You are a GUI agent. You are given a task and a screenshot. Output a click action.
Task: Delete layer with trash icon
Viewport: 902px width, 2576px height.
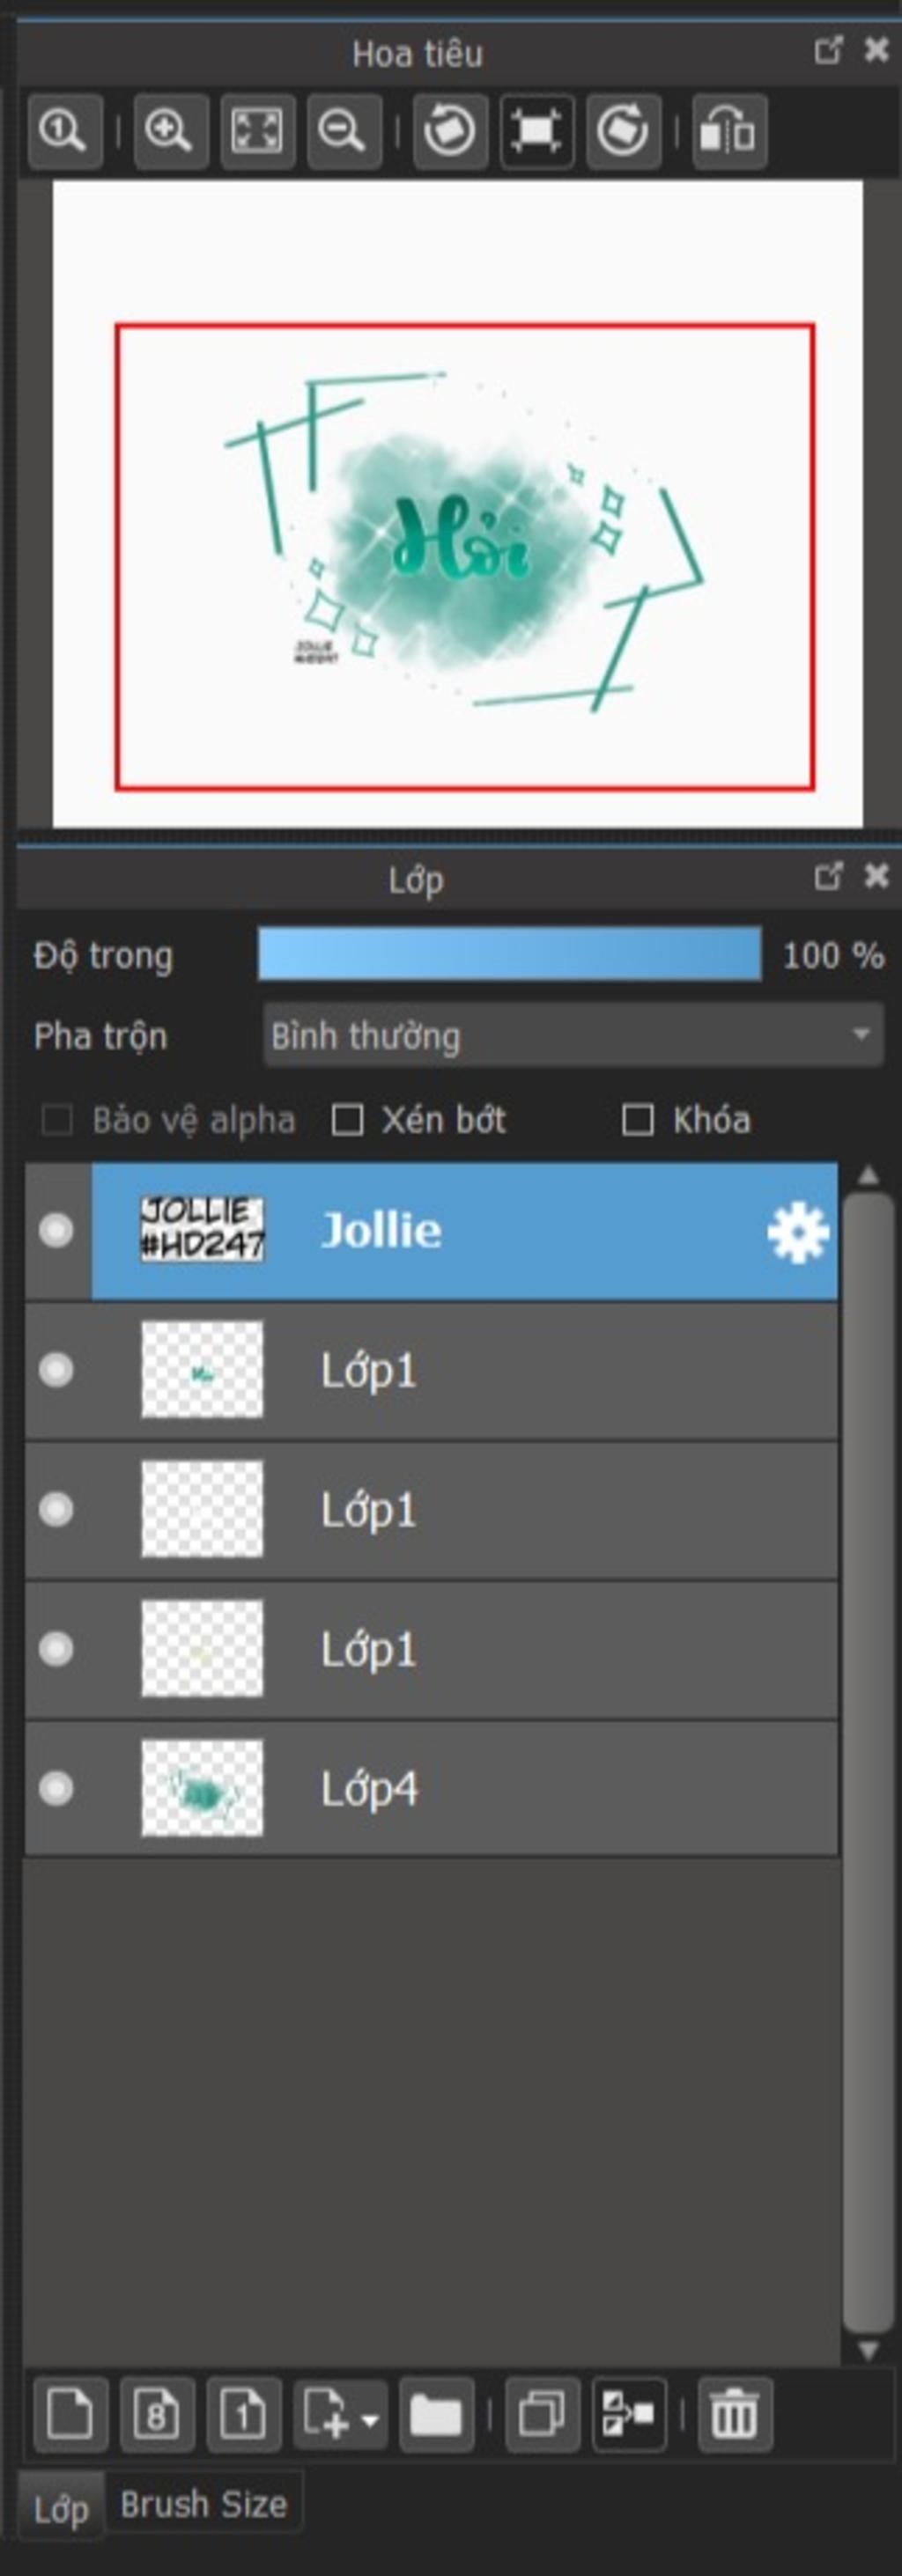click(x=734, y=2416)
